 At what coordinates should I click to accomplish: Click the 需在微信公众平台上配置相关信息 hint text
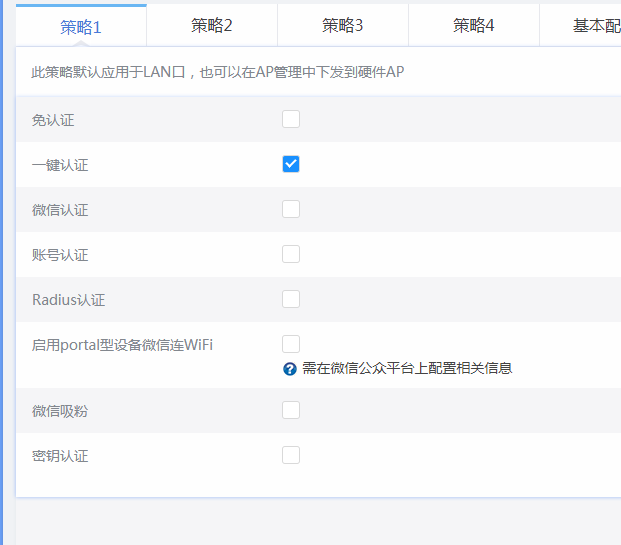tap(407, 368)
